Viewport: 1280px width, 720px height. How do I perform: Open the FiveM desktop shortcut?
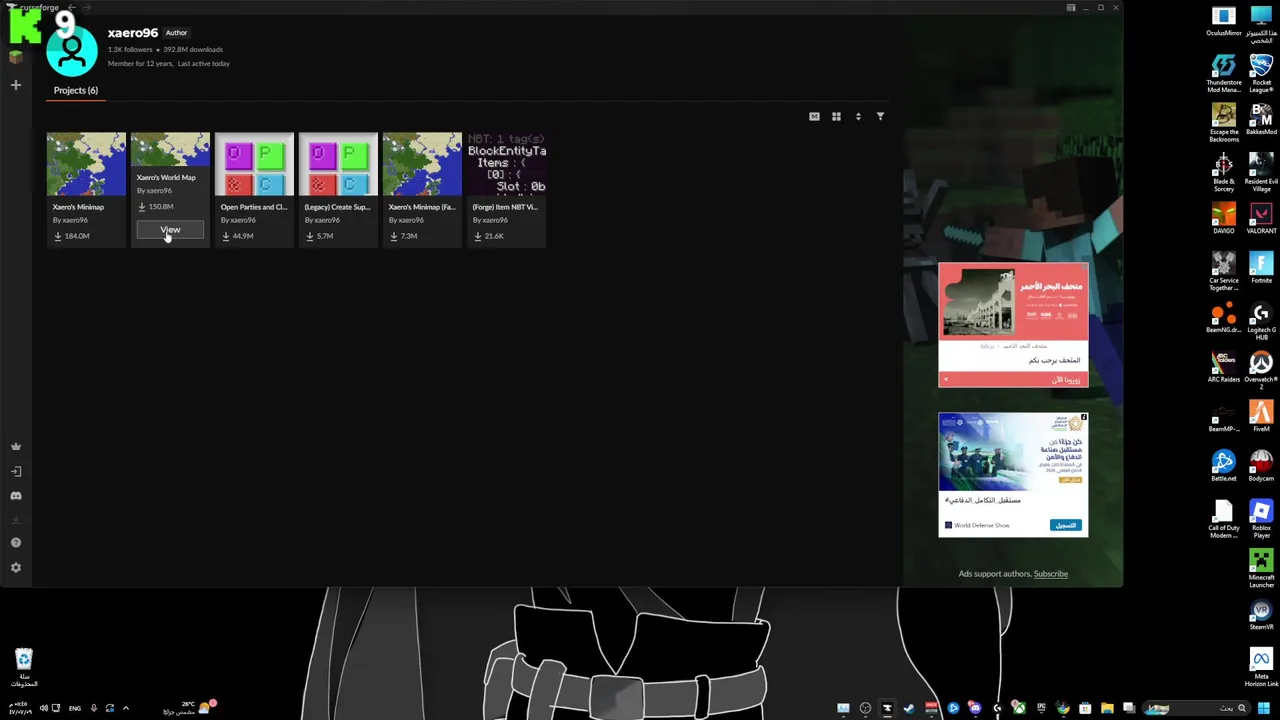1261,417
